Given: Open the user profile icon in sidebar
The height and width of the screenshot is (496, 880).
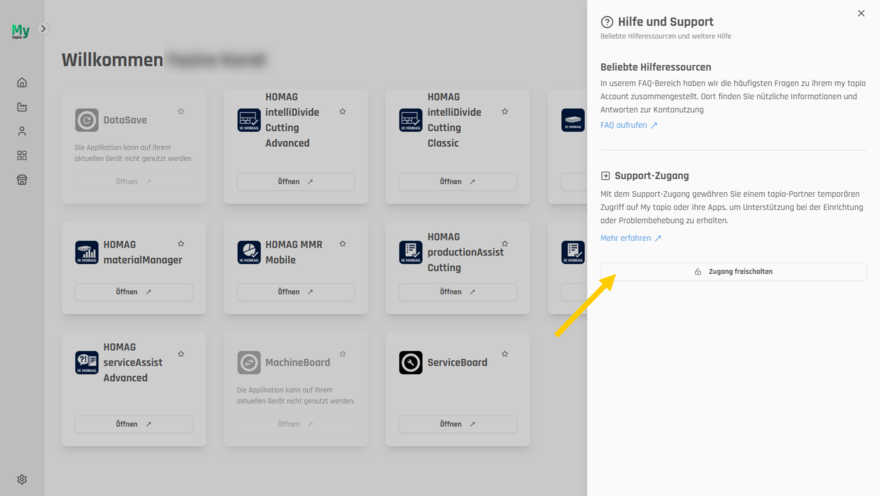Looking at the screenshot, I should coord(22,131).
